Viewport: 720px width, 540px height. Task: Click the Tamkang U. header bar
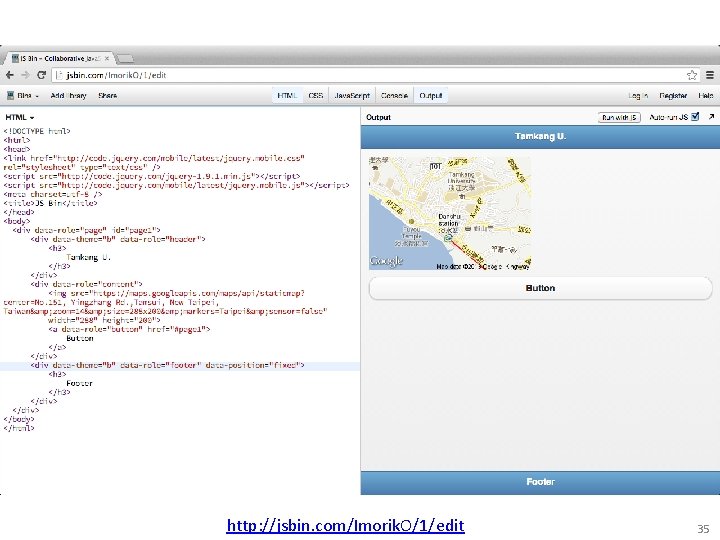[540, 136]
